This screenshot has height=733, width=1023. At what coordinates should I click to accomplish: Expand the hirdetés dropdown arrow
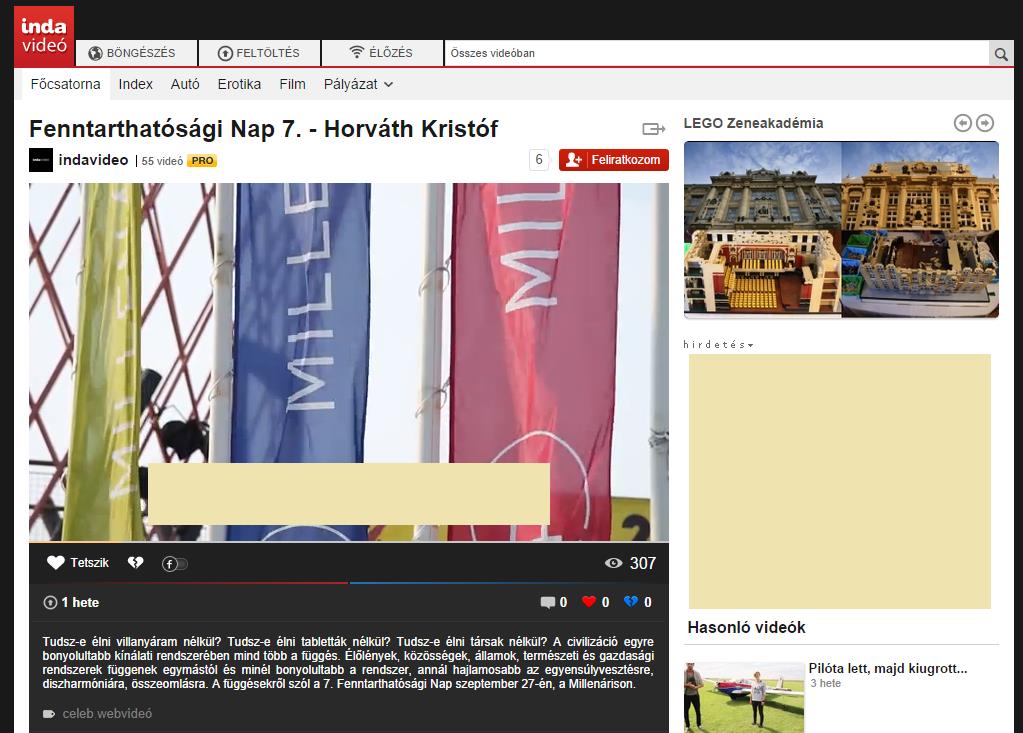(750, 345)
